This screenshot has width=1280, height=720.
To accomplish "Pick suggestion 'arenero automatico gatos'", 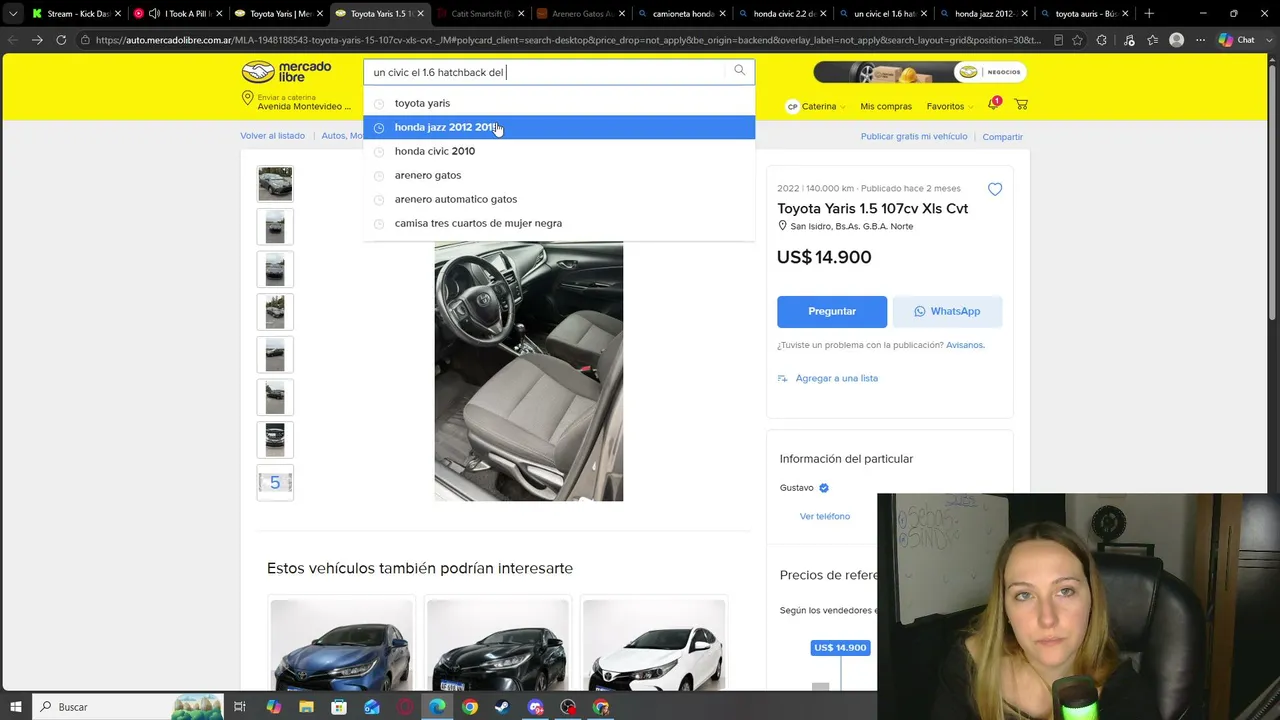I will [559, 199].
